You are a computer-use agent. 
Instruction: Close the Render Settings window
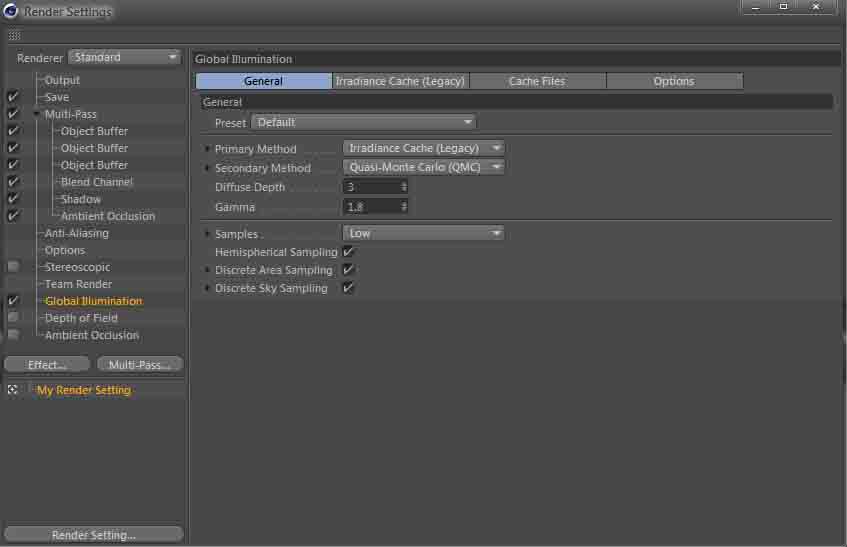point(816,7)
